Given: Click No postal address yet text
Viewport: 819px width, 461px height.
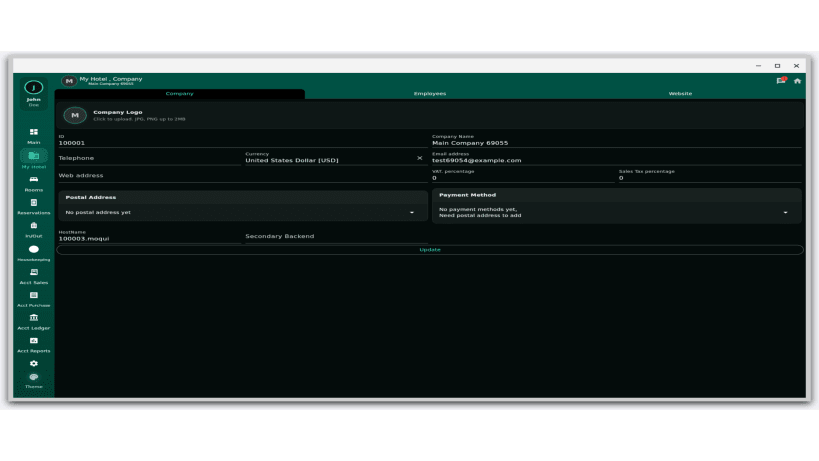Looking at the screenshot, I should point(98,212).
